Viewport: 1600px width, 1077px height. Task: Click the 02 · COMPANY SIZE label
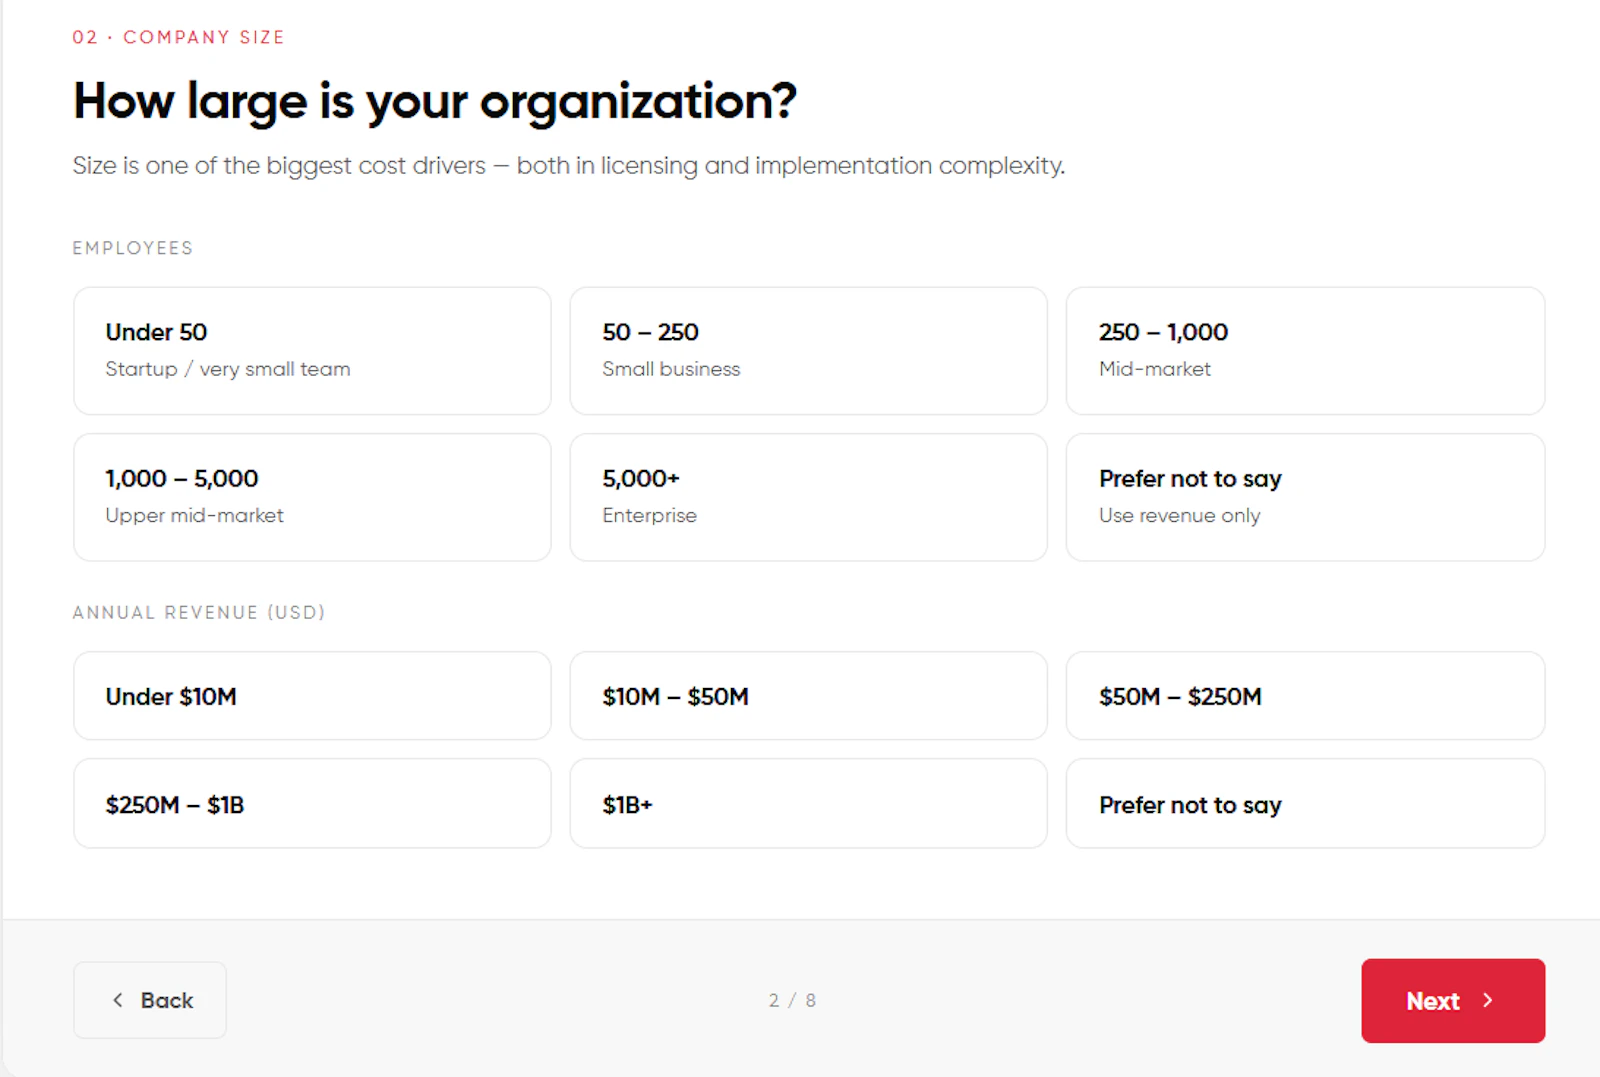pos(179,37)
